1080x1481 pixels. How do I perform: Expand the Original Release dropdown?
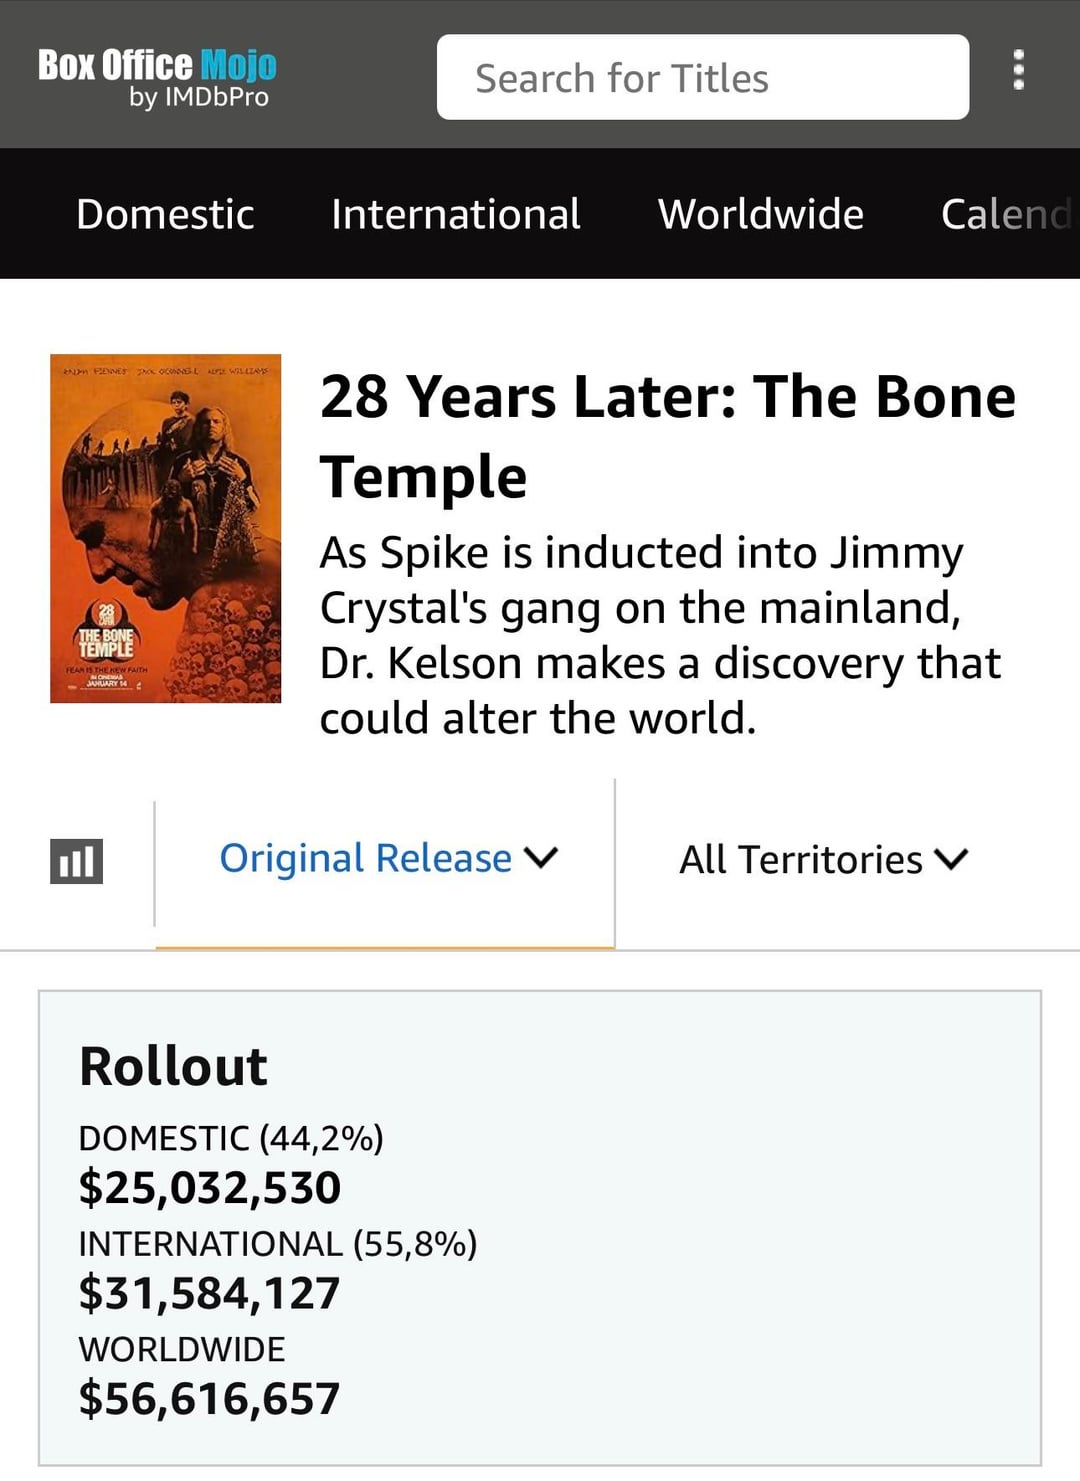[x=387, y=859]
